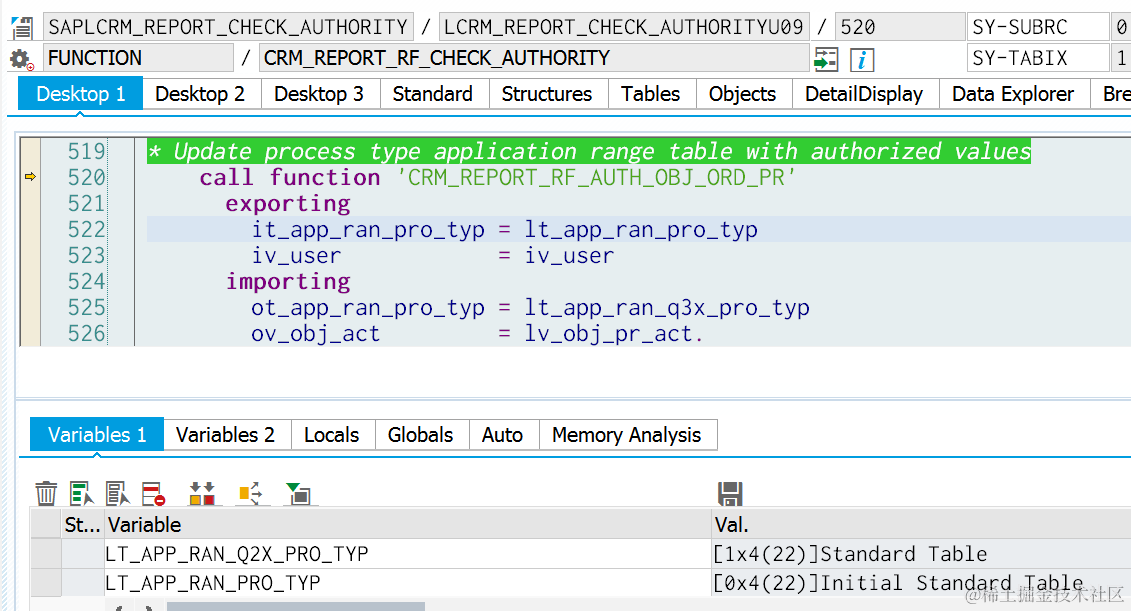This screenshot has height=611, width=1131.
Task: Click the SAPLCRM_REPORT_CHECK_AUTHORITY program field
Action: 229,27
